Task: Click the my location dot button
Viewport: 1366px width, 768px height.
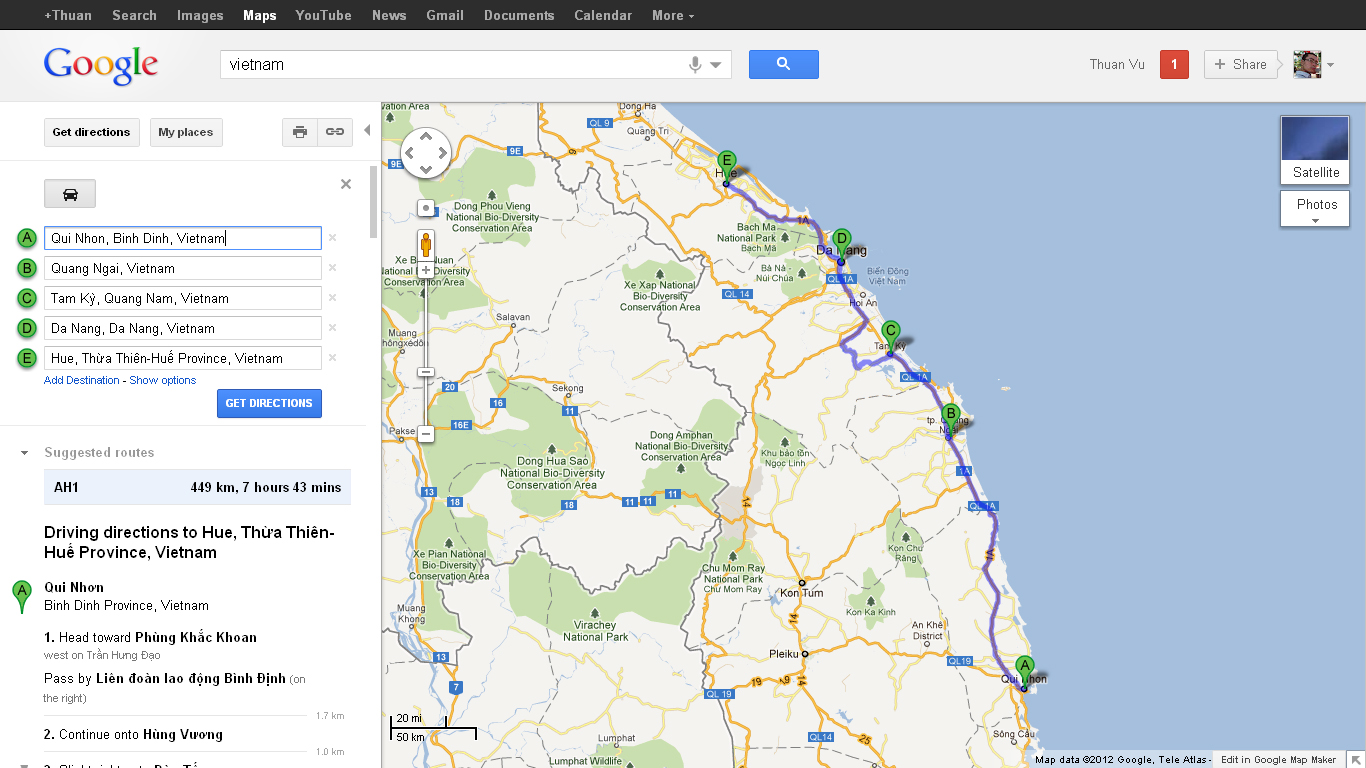Action: 426,208
